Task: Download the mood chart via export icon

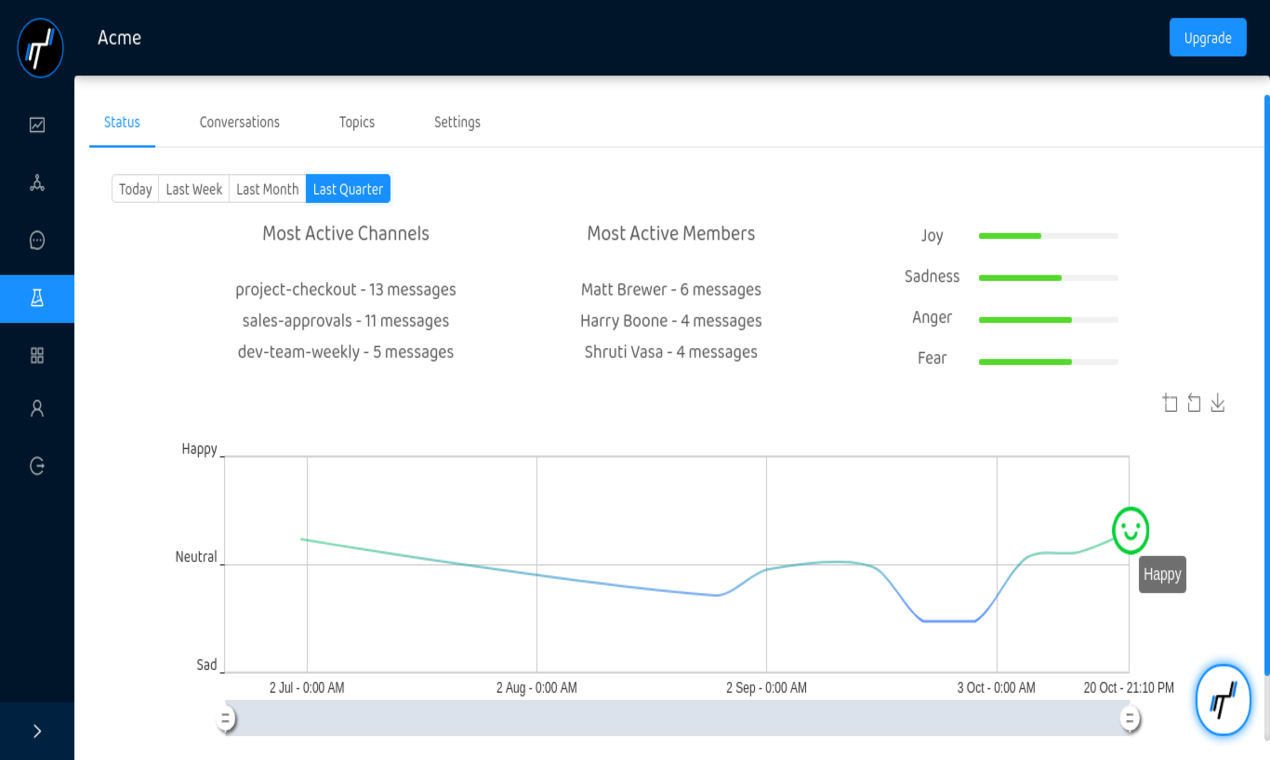Action: pyautogui.click(x=1218, y=402)
